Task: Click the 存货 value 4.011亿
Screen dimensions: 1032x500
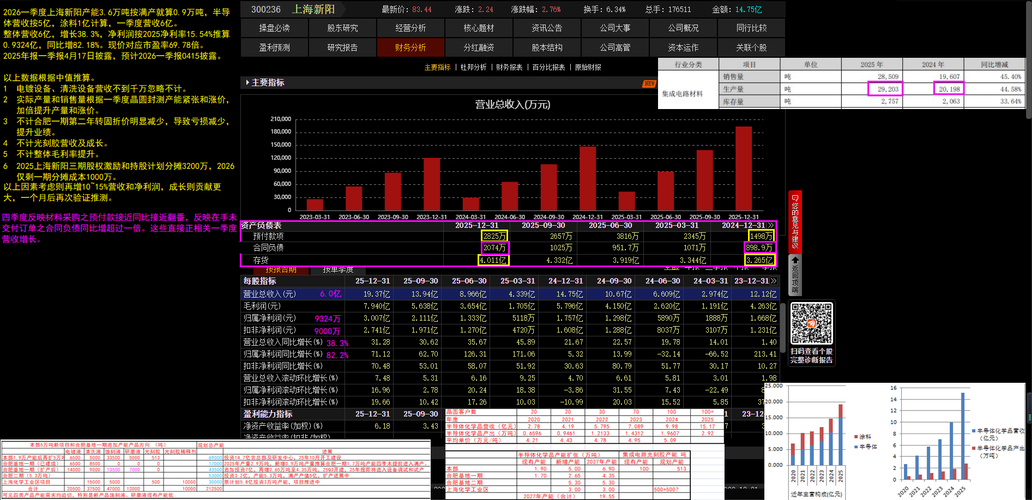Action: click(x=493, y=261)
